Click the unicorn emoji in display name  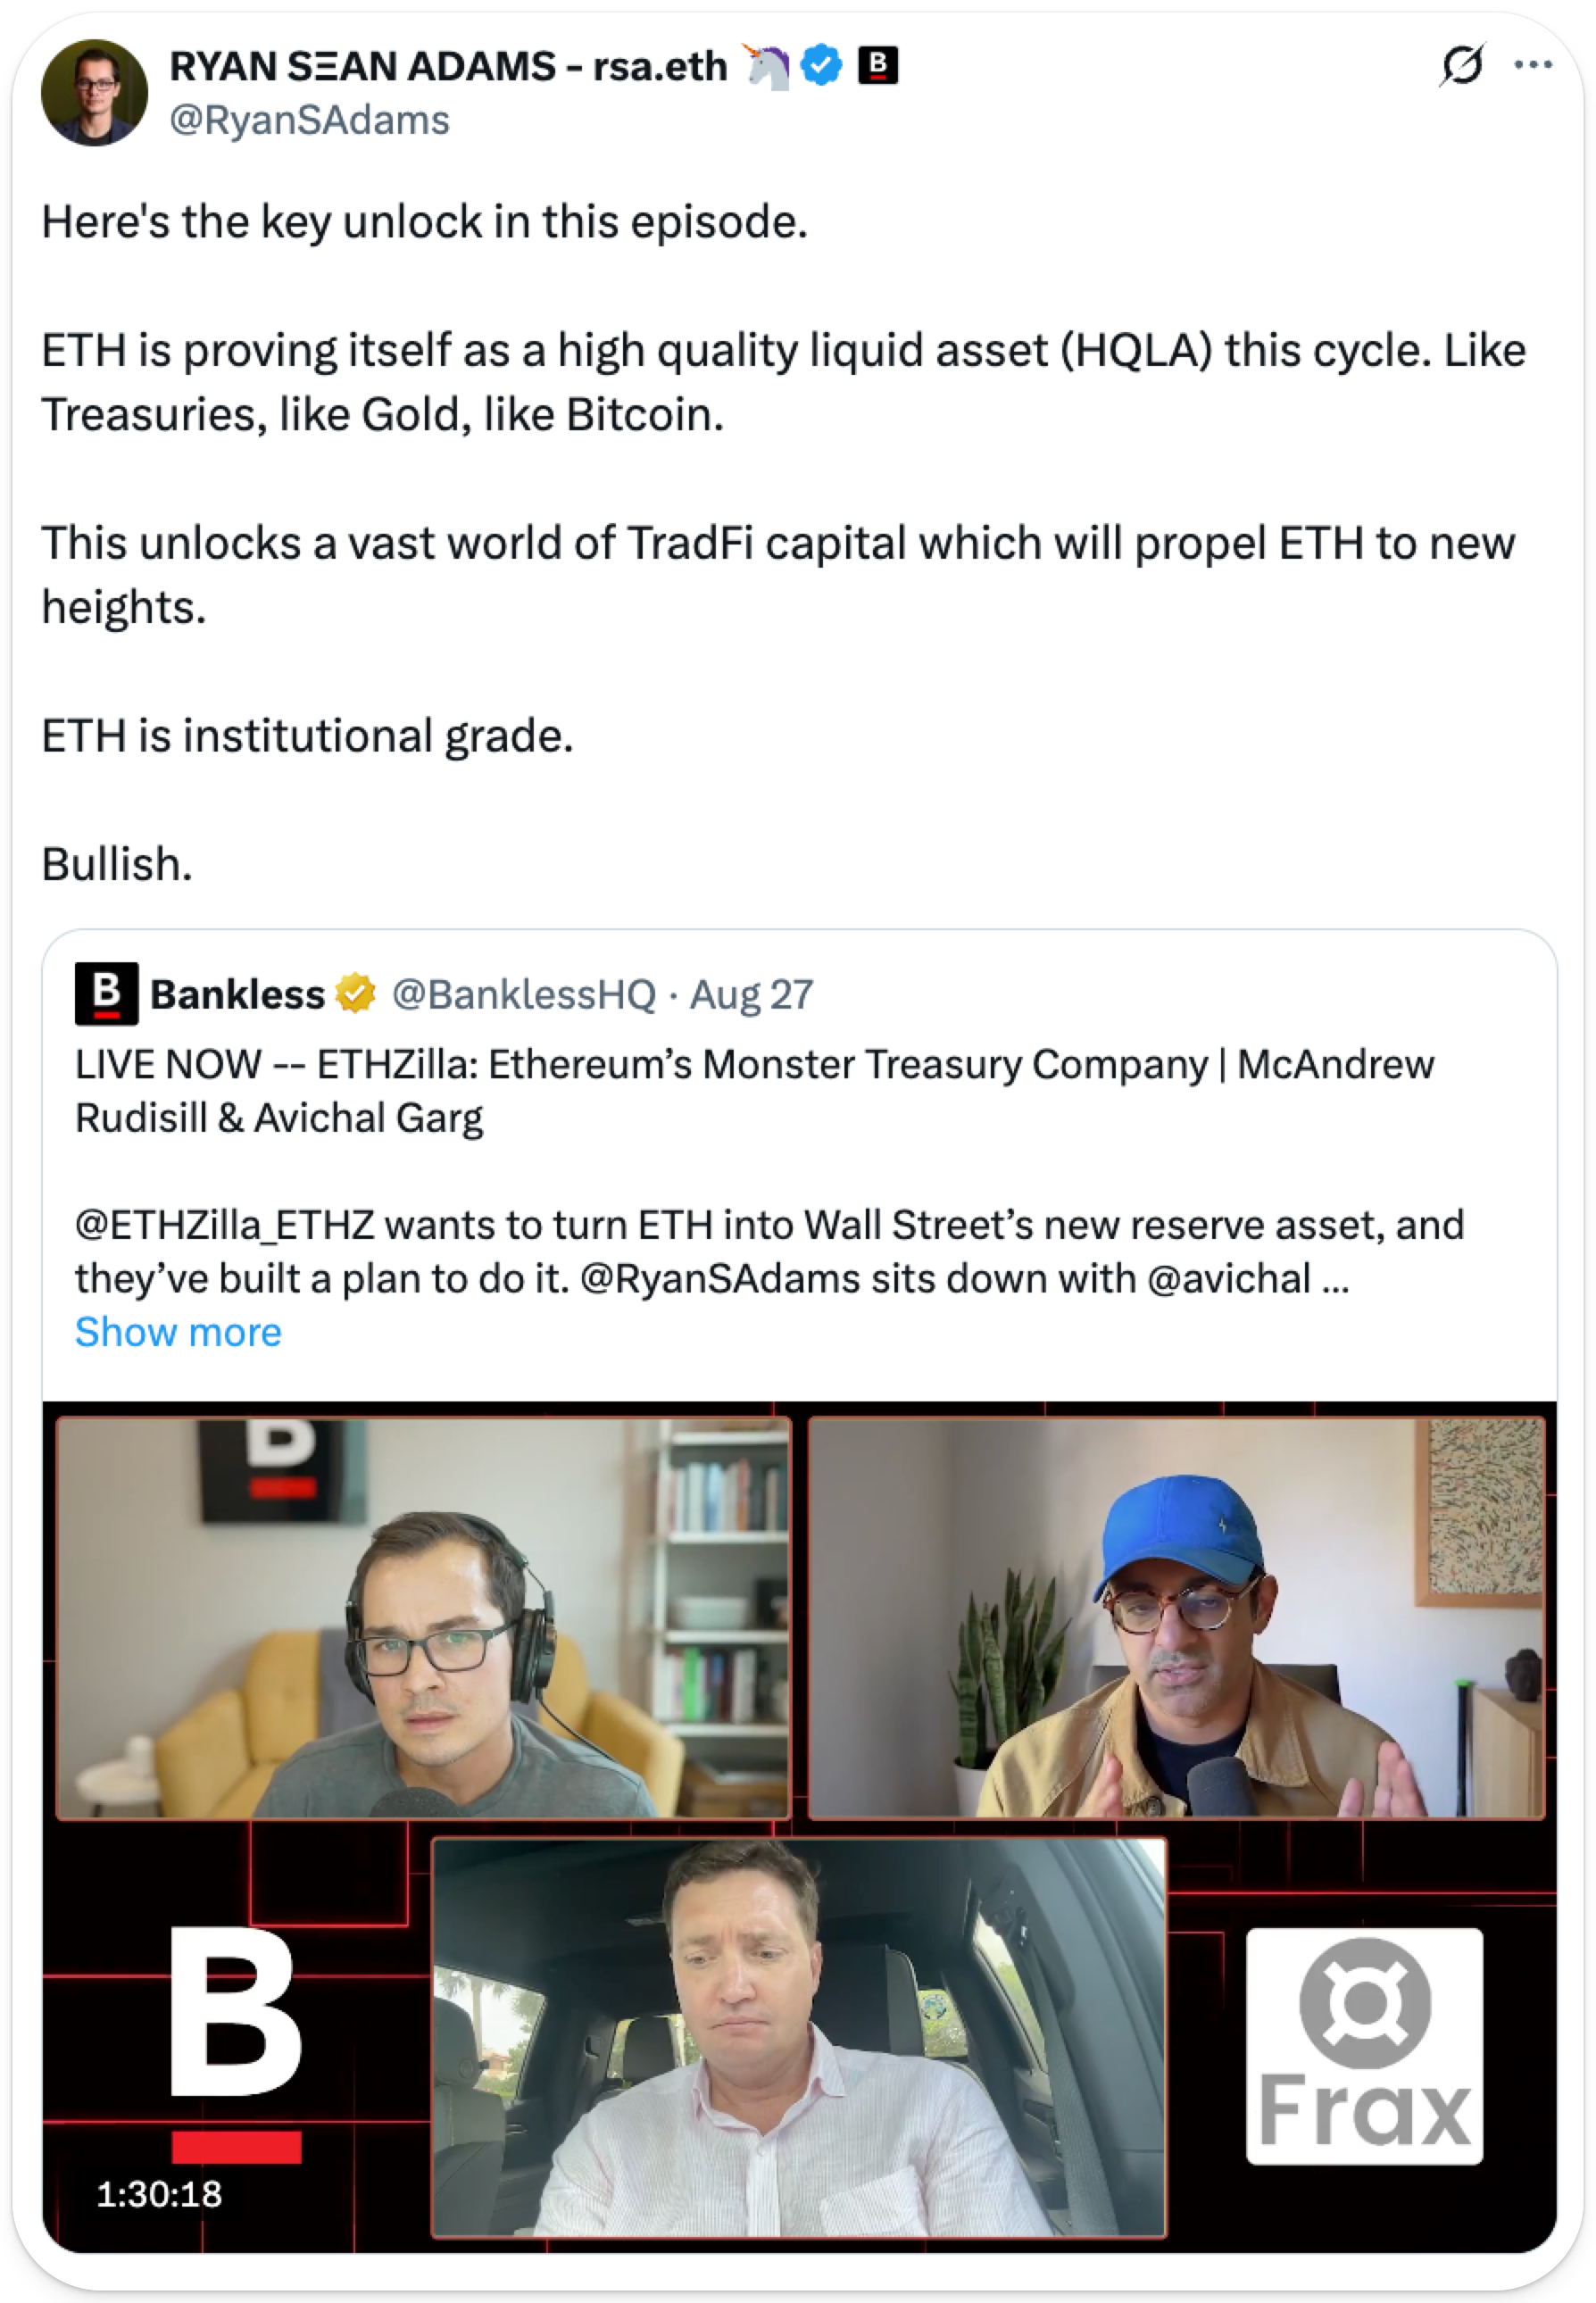pos(766,66)
